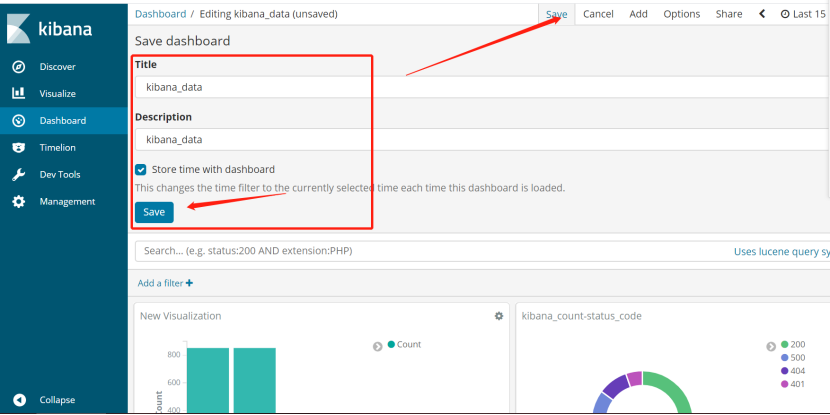The width and height of the screenshot is (830, 415).
Task: Select Discover in the sidebar
Action: pyautogui.click(x=57, y=67)
